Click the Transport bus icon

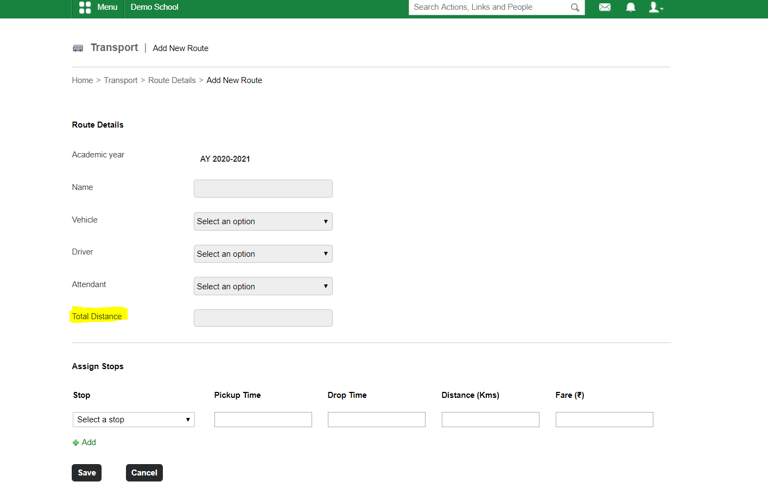[x=78, y=48]
